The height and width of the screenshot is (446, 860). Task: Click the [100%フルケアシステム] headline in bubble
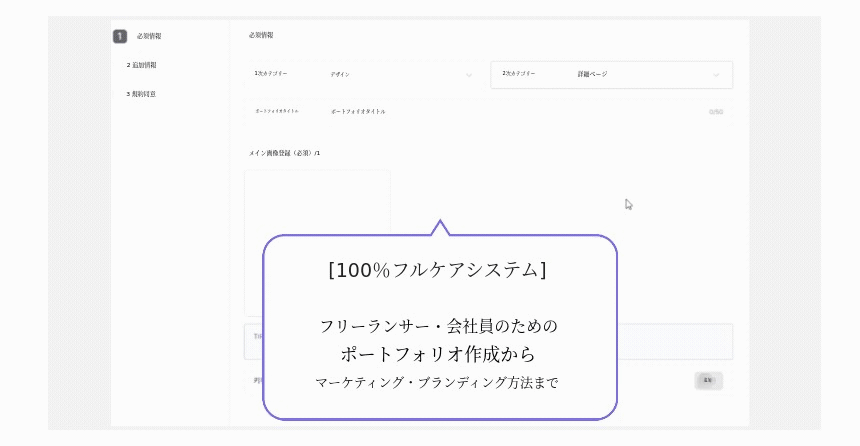tap(439, 270)
